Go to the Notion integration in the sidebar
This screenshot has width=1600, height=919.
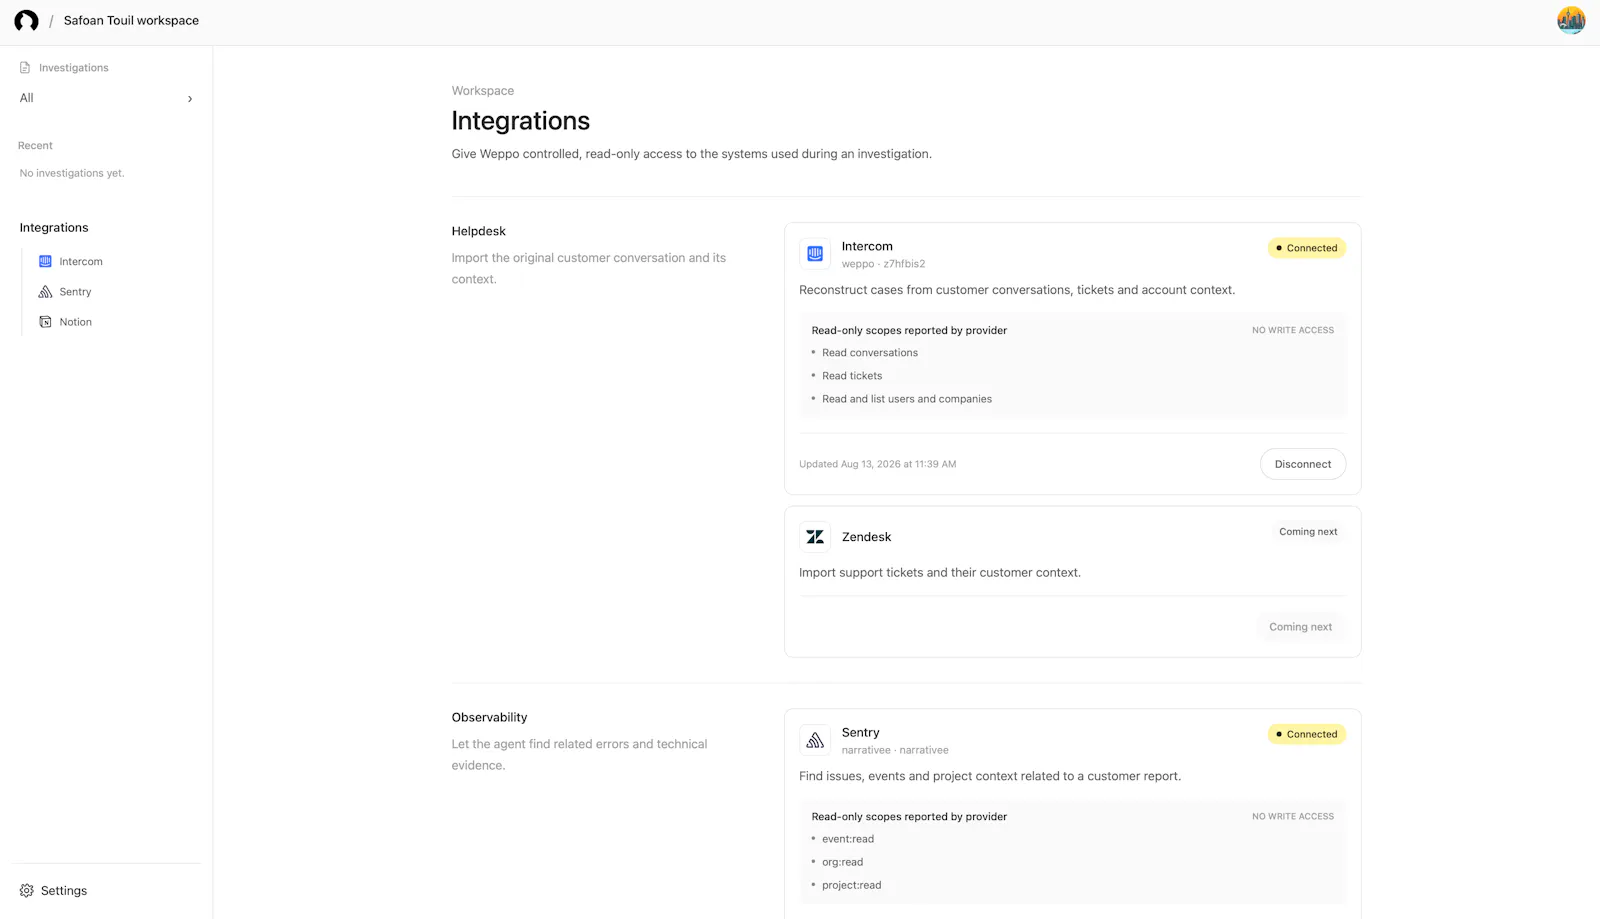click(76, 322)
